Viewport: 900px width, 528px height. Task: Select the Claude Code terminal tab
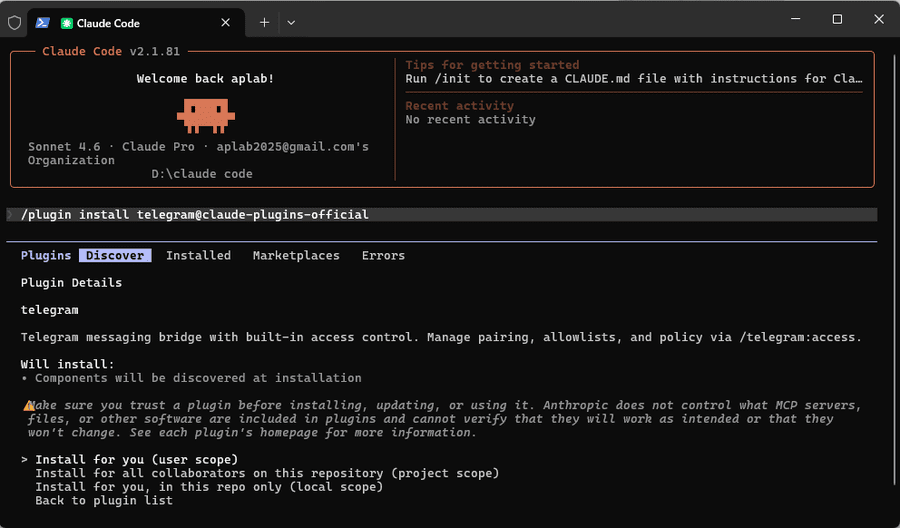click(135, 23)
